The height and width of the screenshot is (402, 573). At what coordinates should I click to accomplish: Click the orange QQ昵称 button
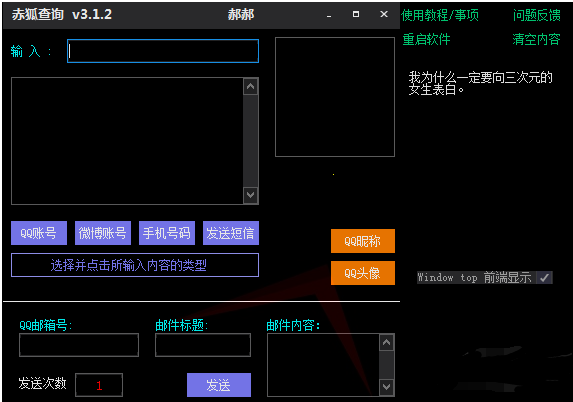pyautogui.click(x=363, y=241)
